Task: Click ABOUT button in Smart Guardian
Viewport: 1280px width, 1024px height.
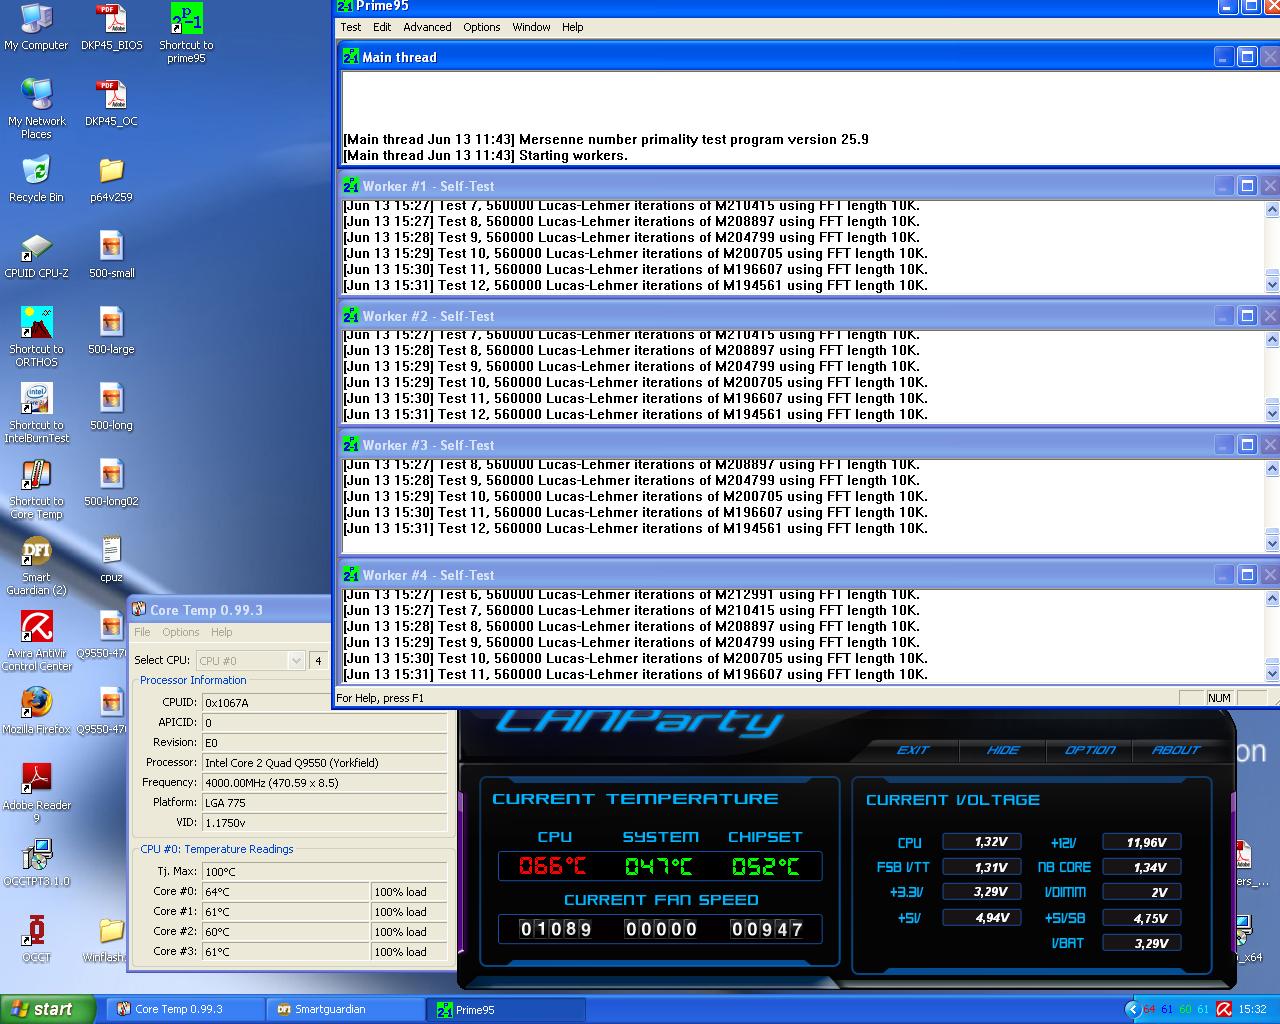Action: pyautogui.click(x=1176, y=750)
